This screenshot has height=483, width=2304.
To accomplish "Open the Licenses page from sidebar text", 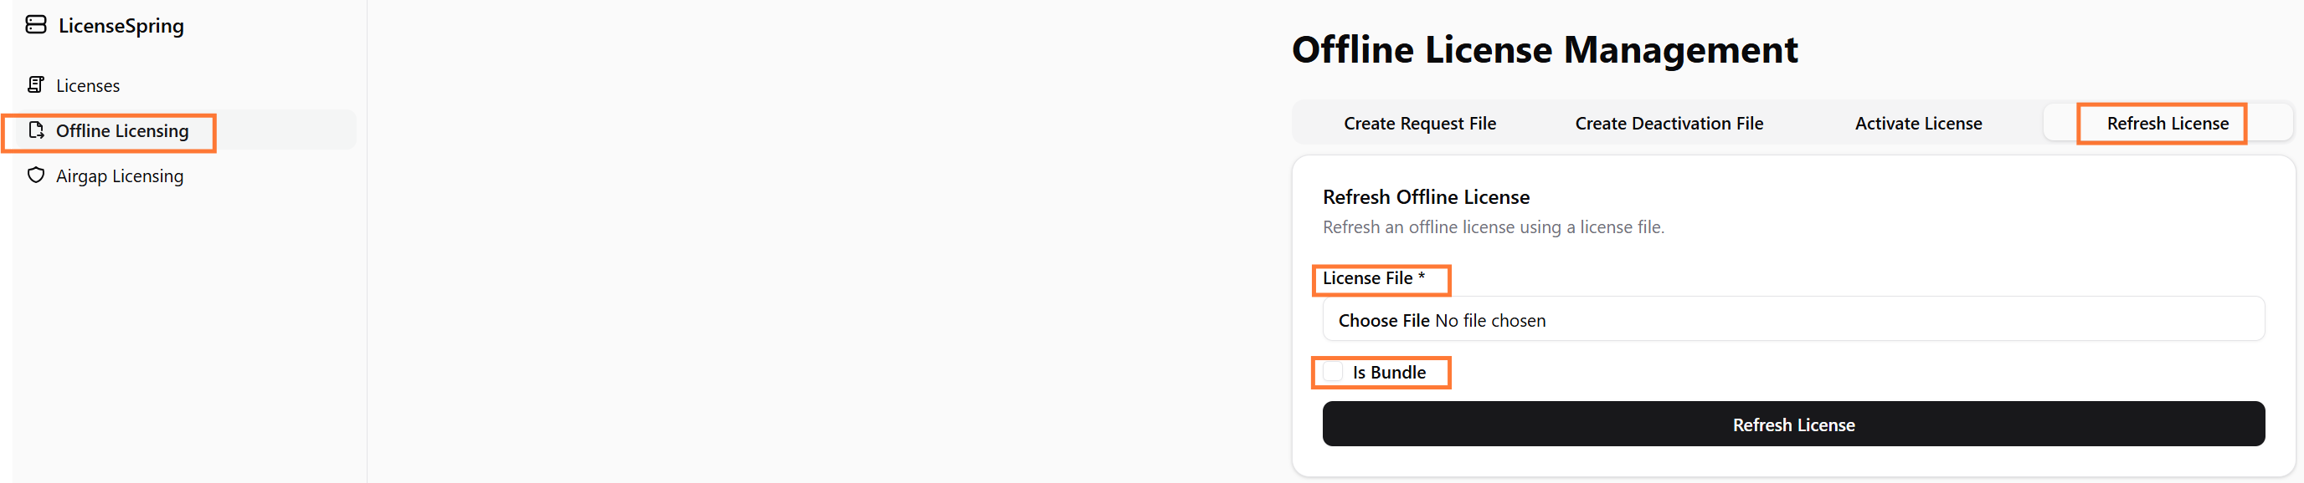I will point(88,86).
